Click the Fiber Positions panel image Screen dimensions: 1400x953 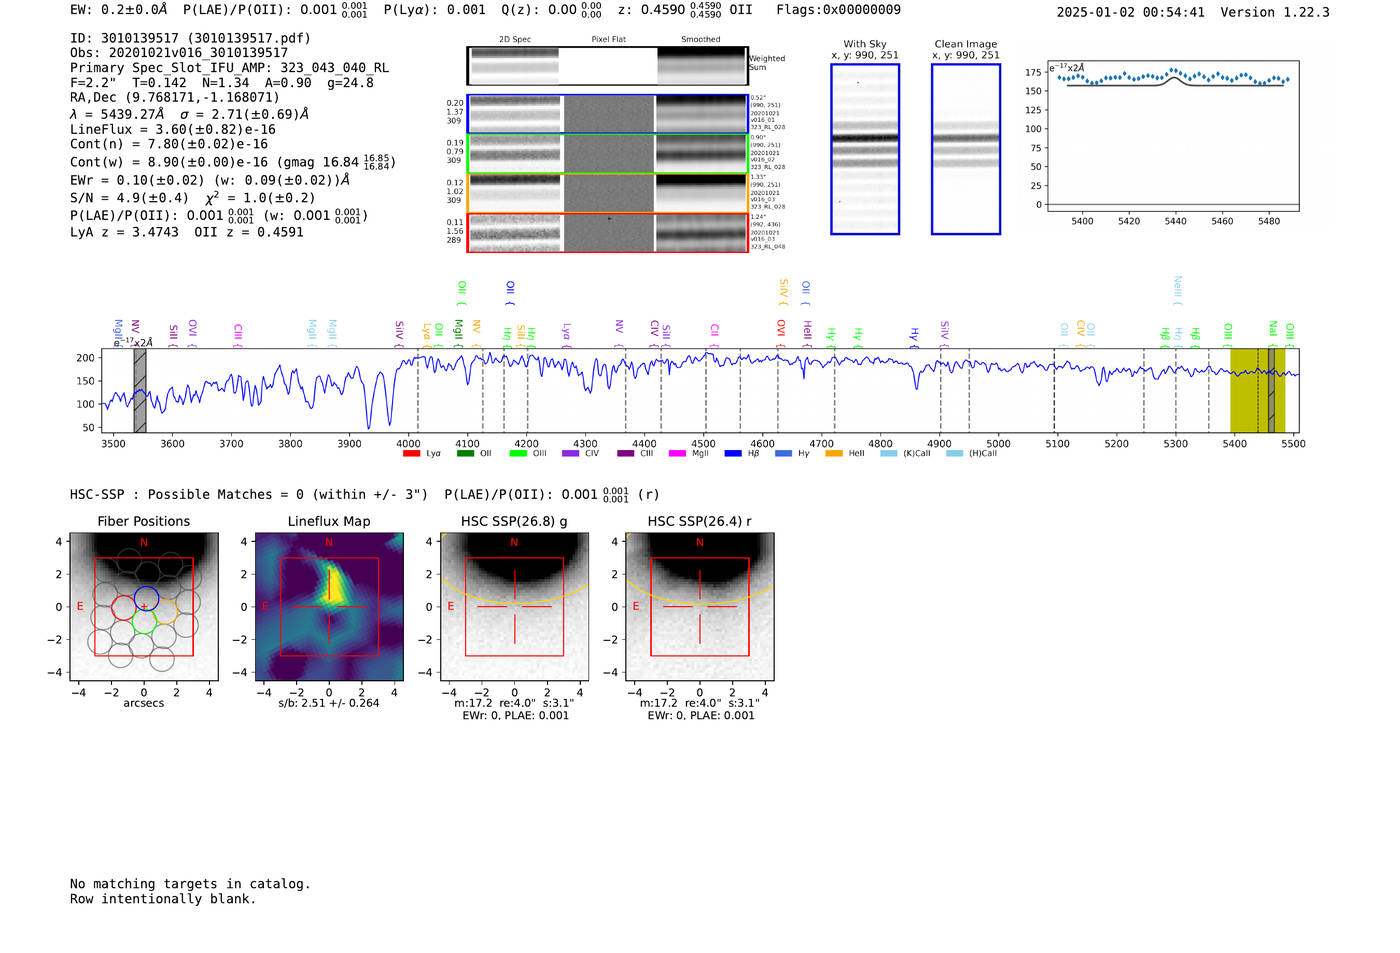(144, 607)
